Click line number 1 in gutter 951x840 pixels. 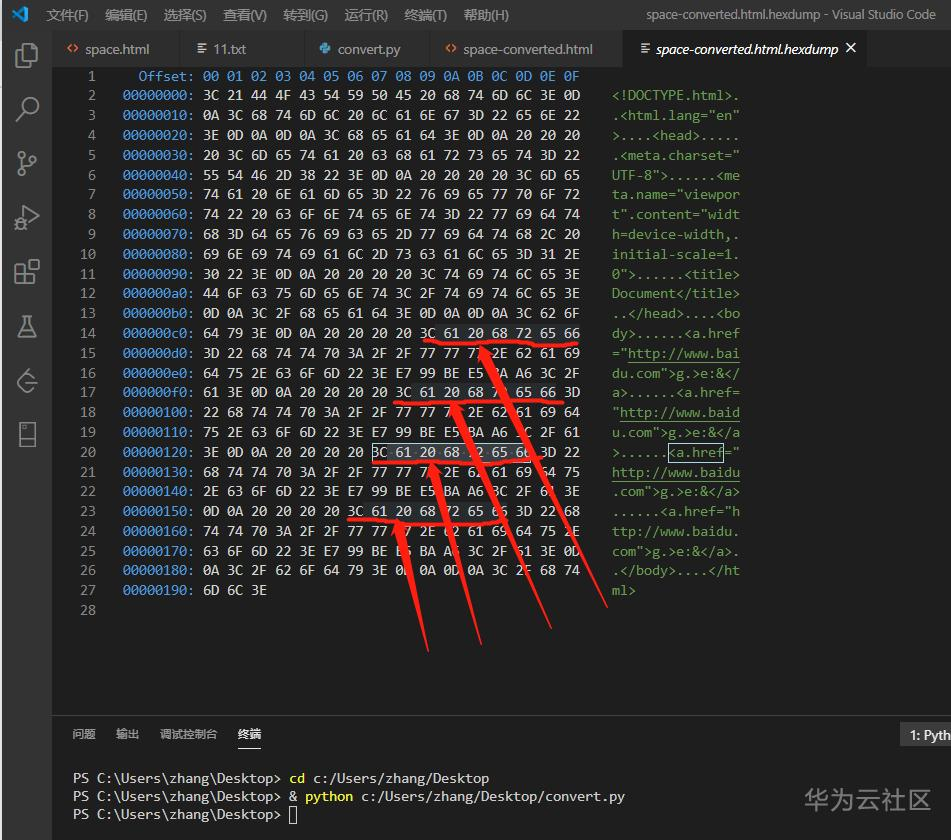click(x=92, y=76)
